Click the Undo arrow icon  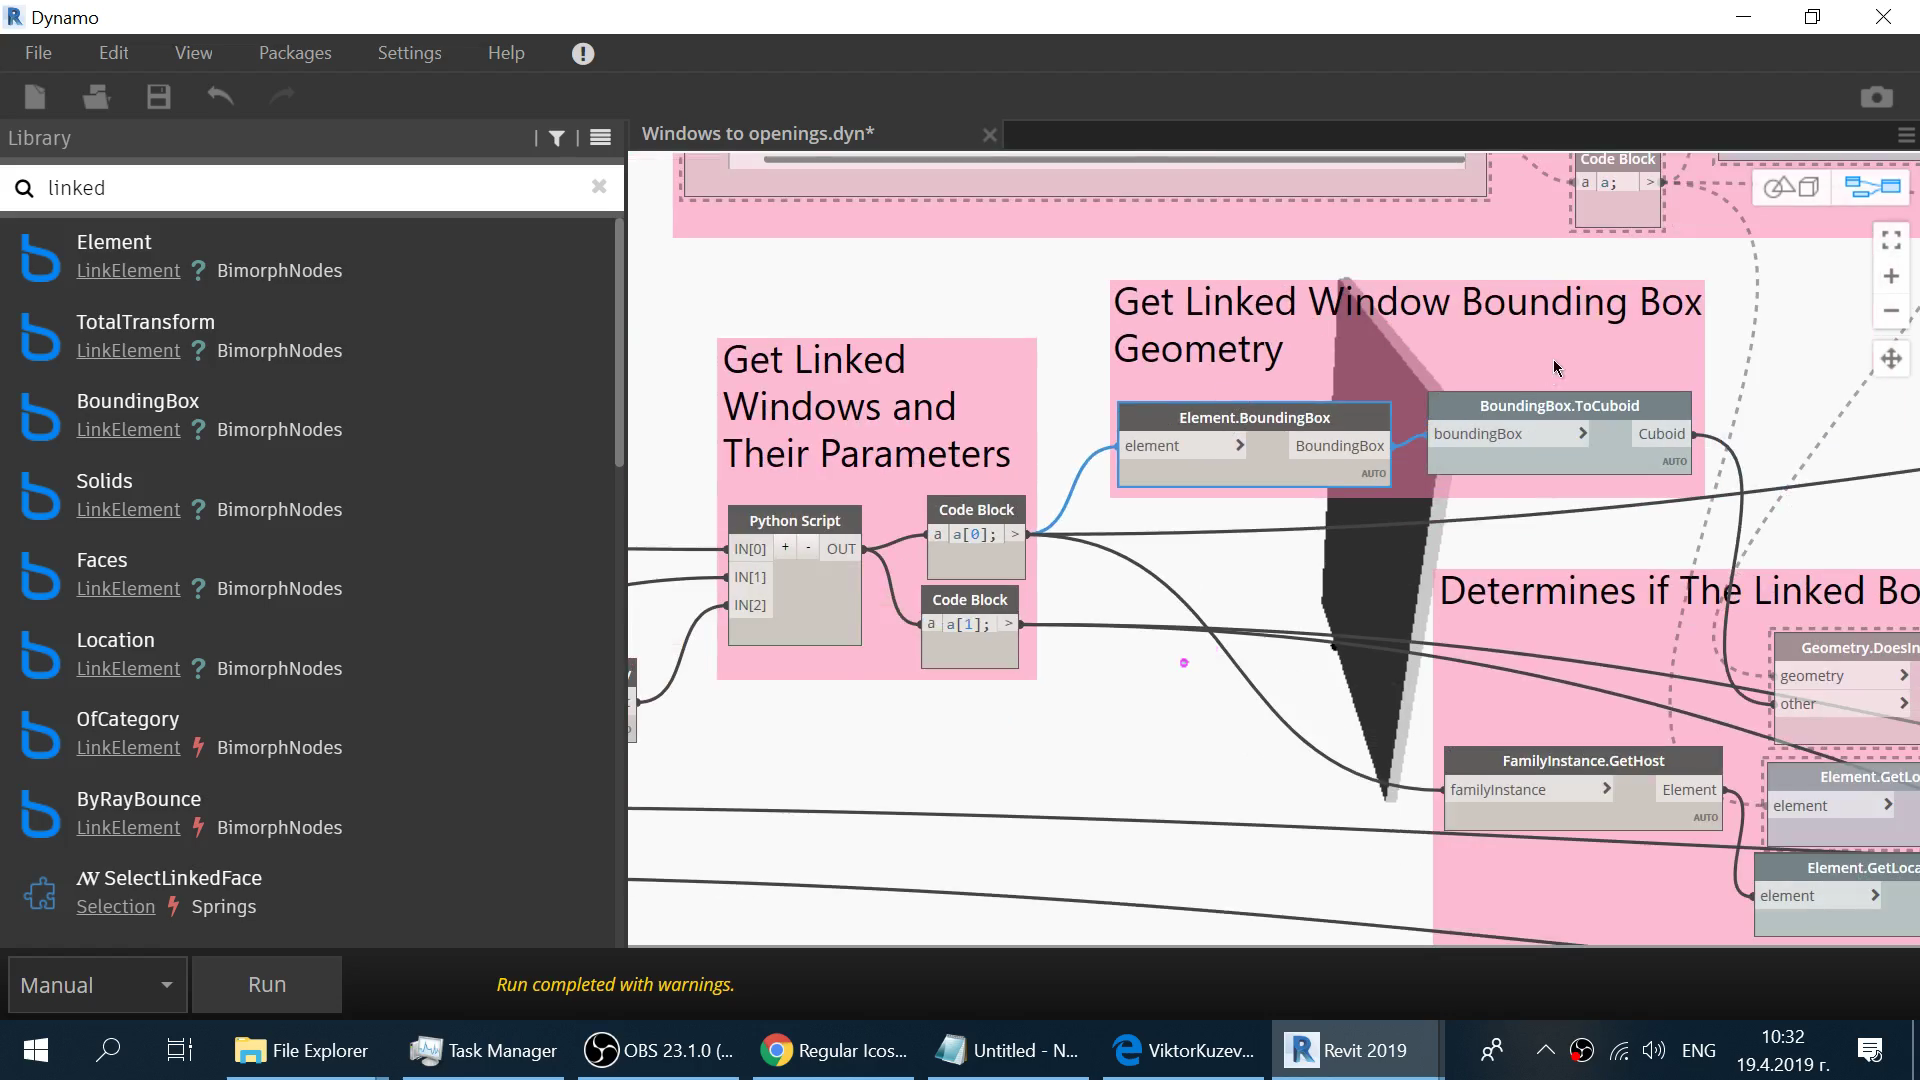tap(220, 97)
